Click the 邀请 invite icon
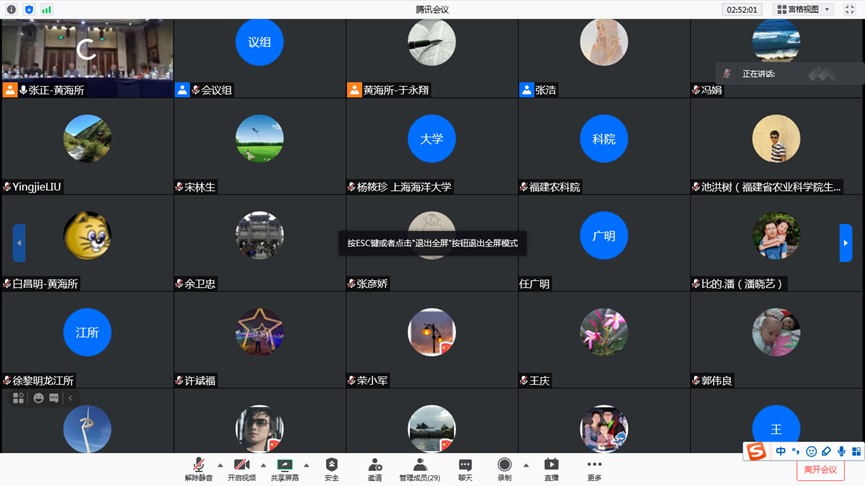Viewport: 865px width, 486px height. pyautogui.click(x=374, y=466)
